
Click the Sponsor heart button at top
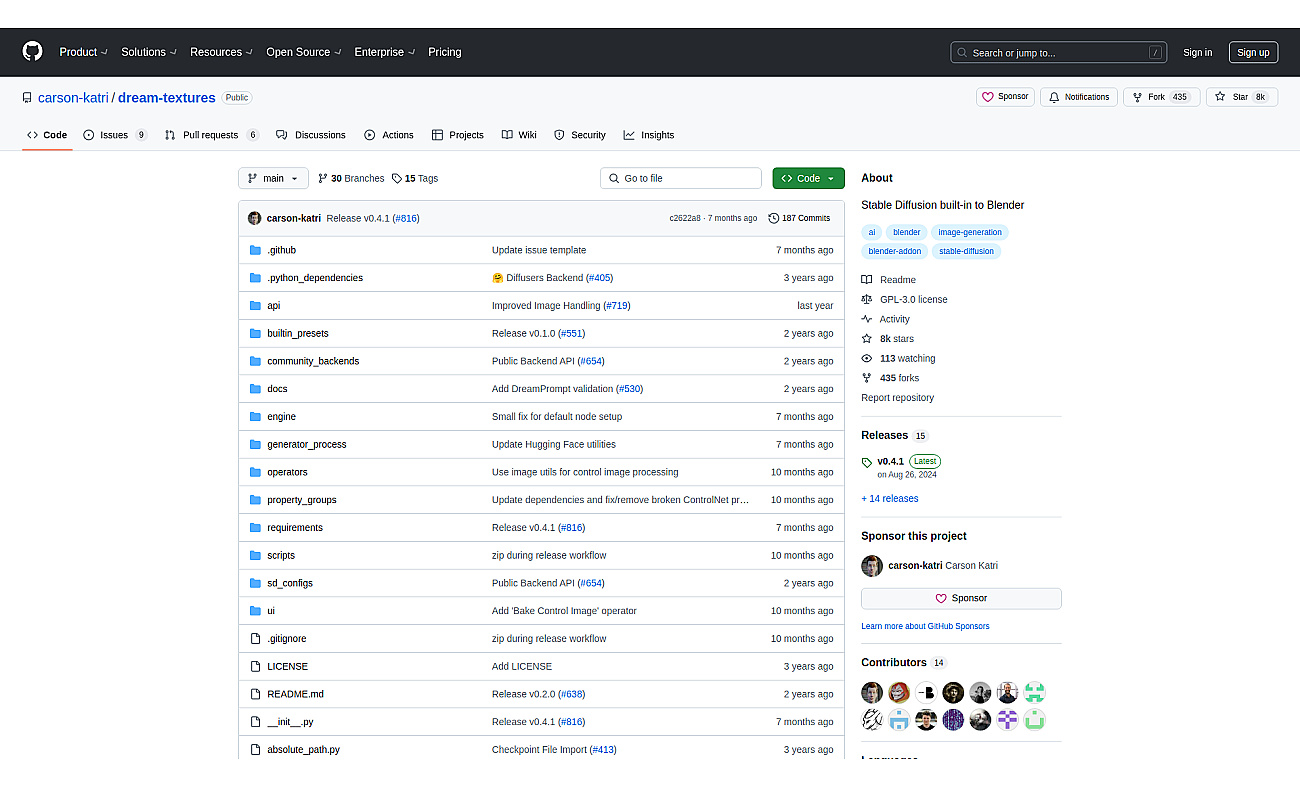(1005, 97)
